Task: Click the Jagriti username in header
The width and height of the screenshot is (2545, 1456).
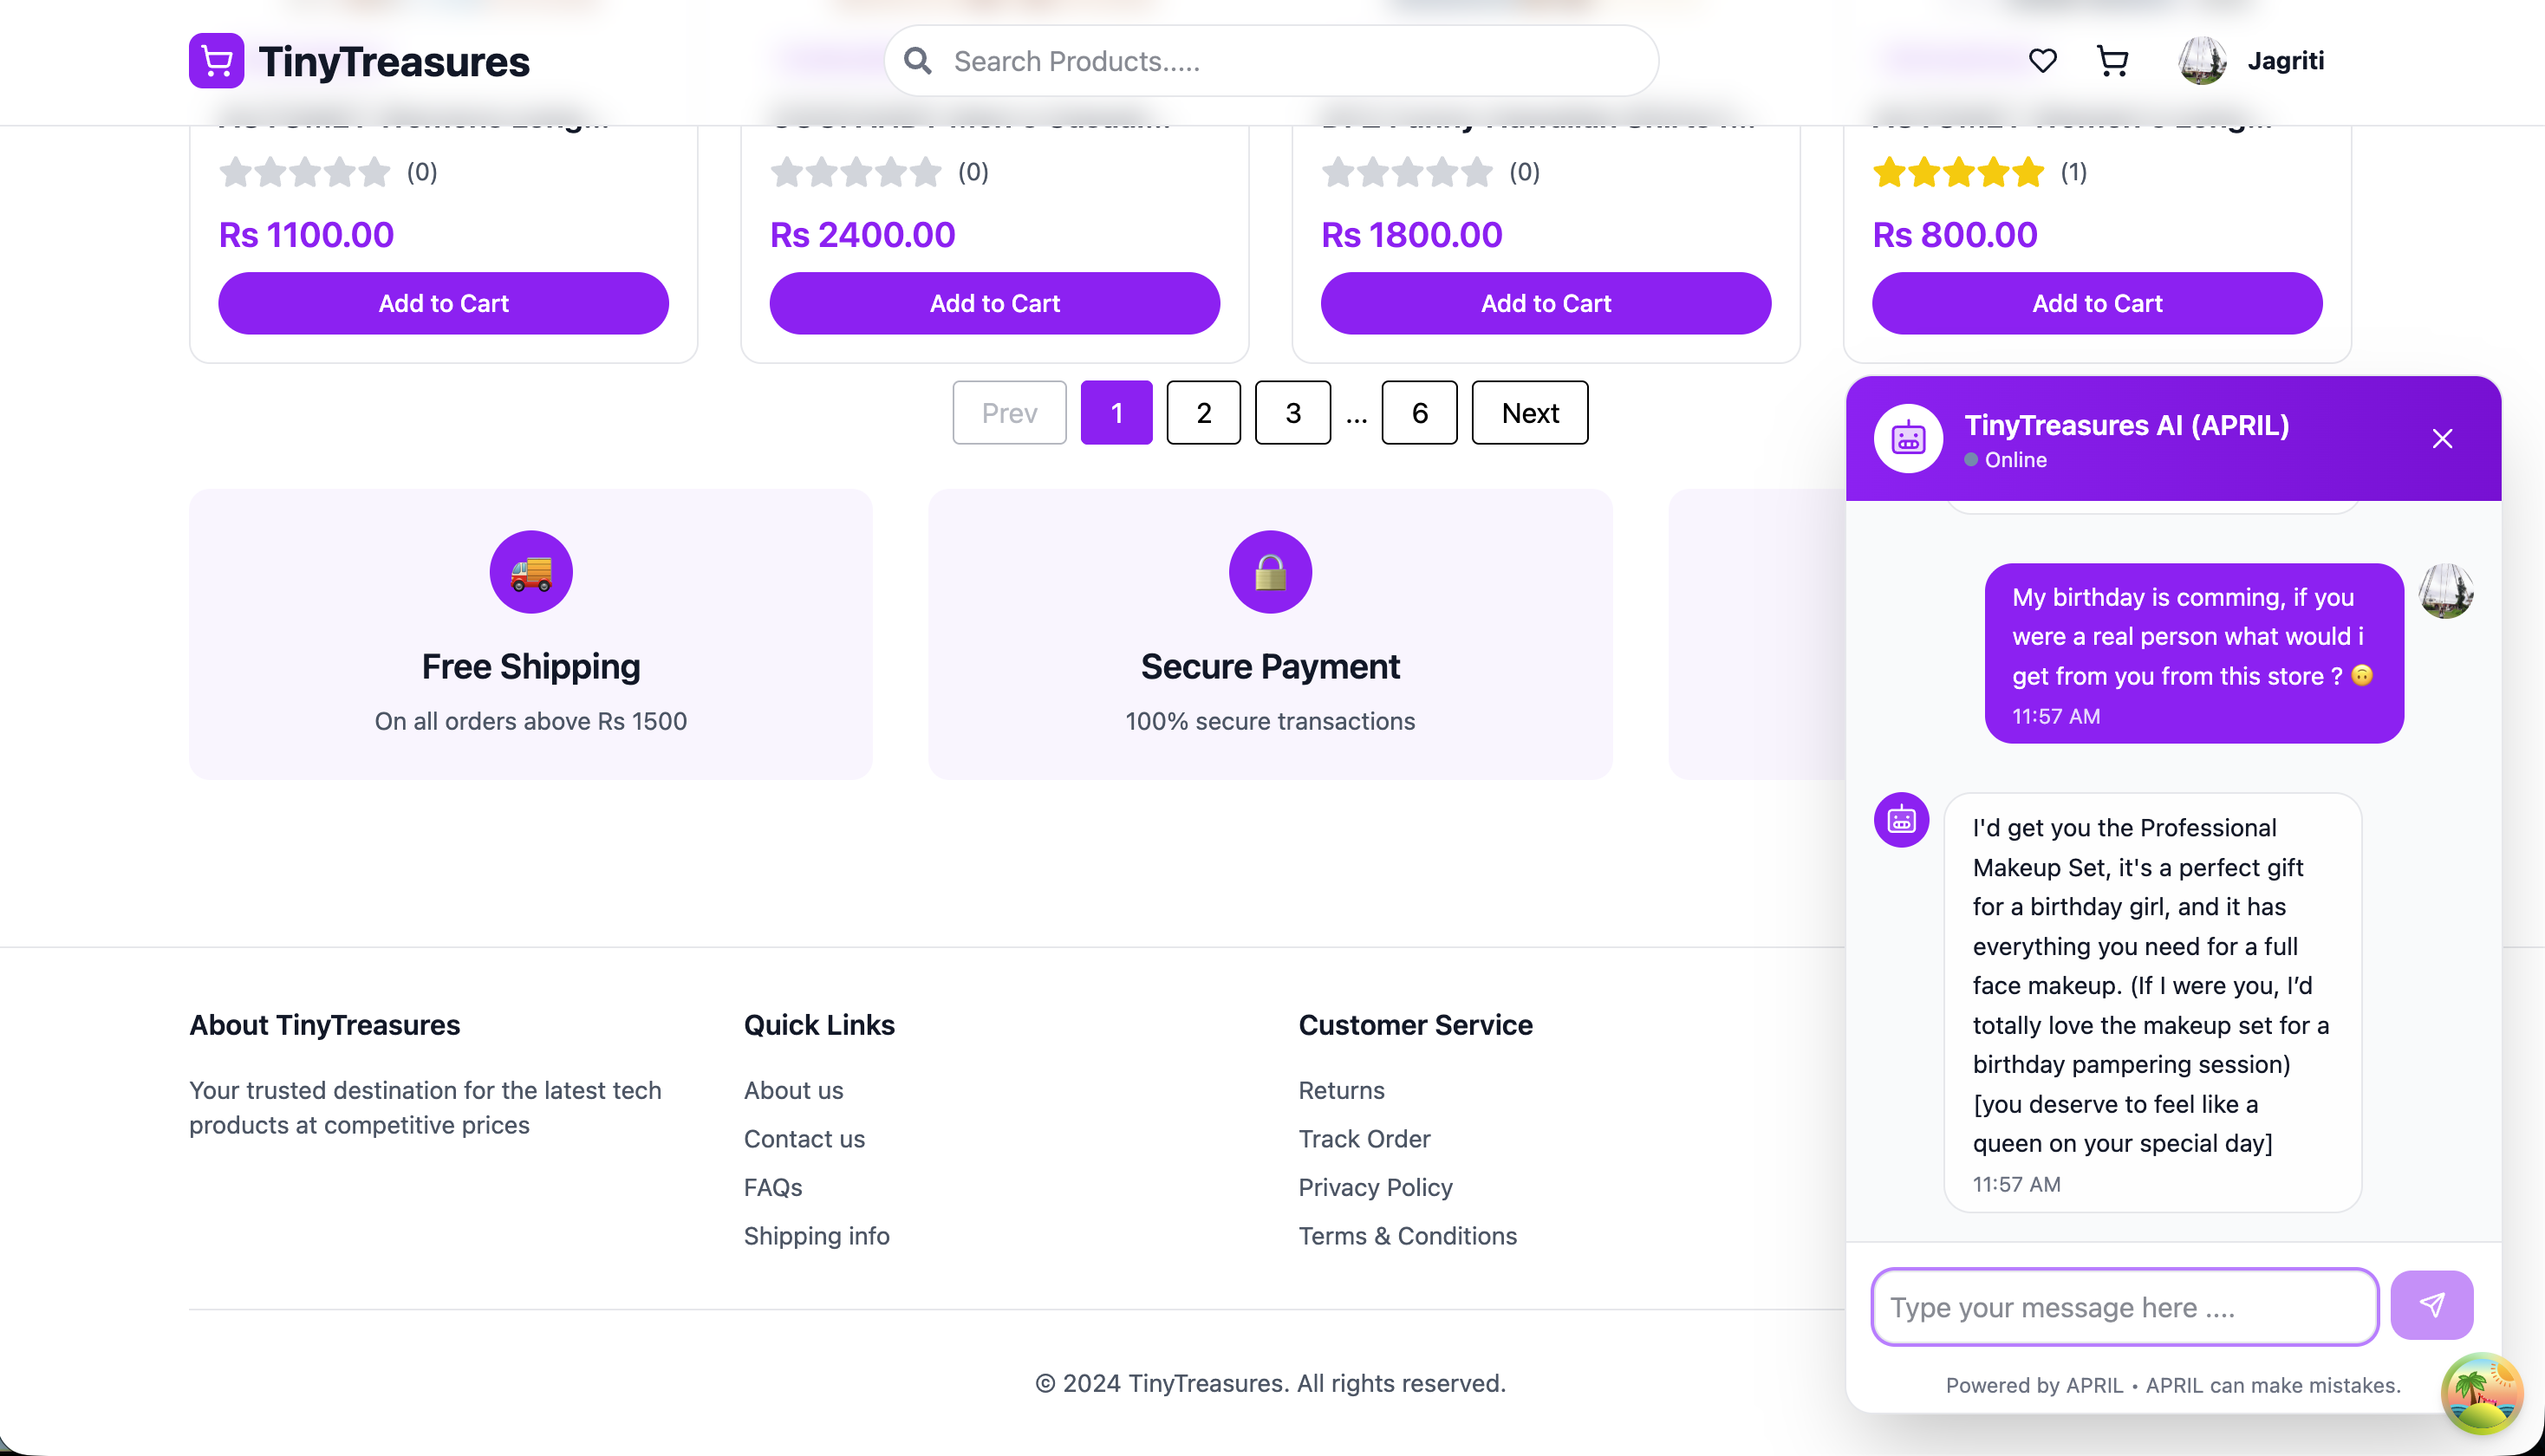Action: 2286,61
